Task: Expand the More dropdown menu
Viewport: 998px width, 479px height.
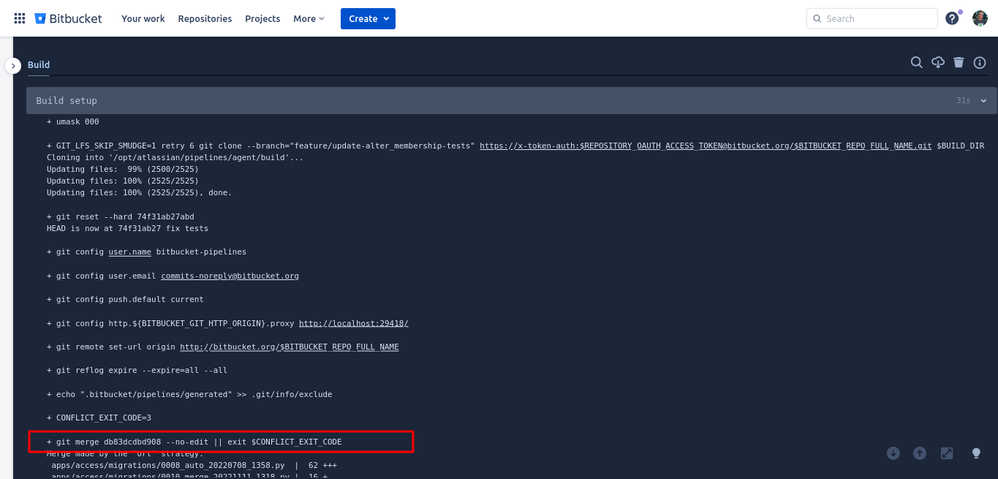Action: 309,18
